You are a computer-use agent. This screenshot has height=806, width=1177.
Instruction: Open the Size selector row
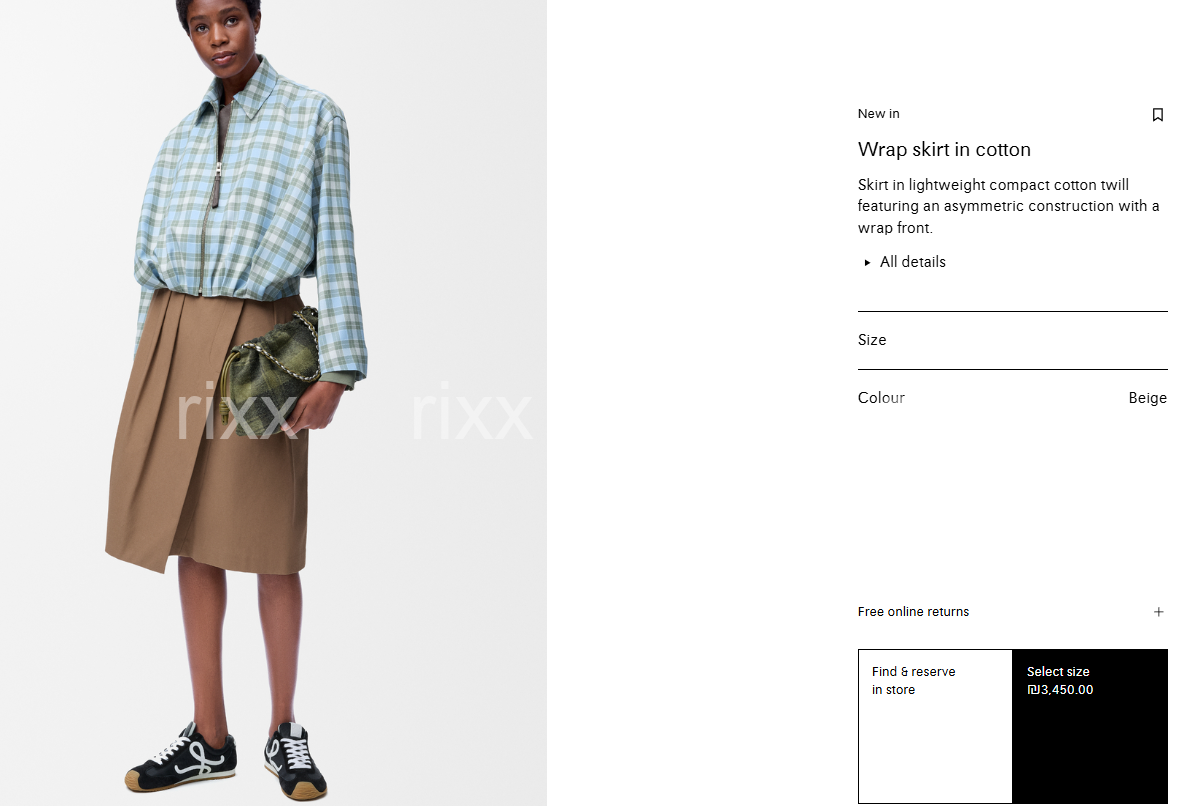coord(1013,340)
